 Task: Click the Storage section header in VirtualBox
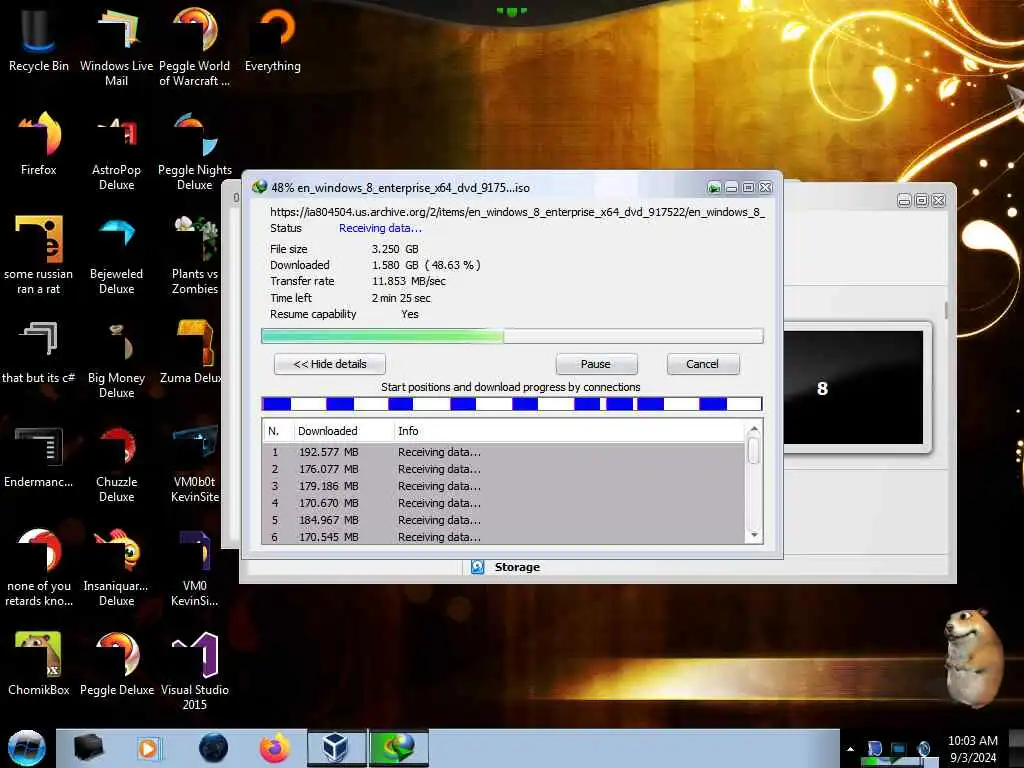point(517,567)
